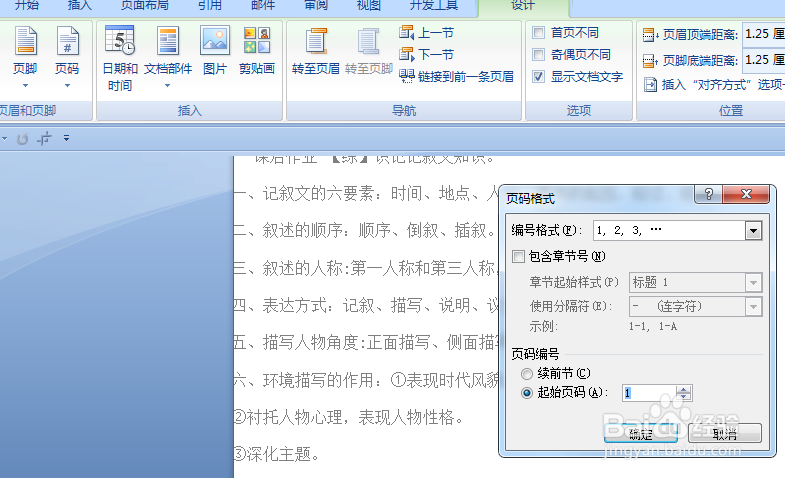Image resolution: width=785 pixels, height=478 pixels.
Task: Click the cross-shaped icon in quick access toolbar
Action: [45, 138]
